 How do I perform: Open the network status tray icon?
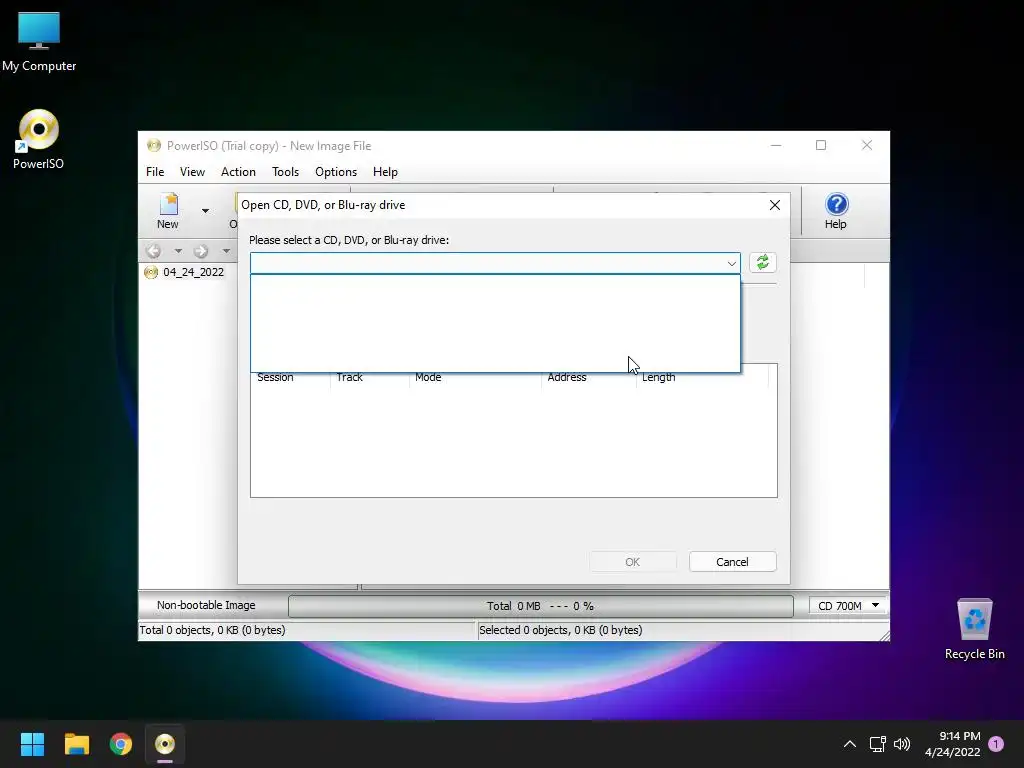pyautogui.click(x=877, y=744)
